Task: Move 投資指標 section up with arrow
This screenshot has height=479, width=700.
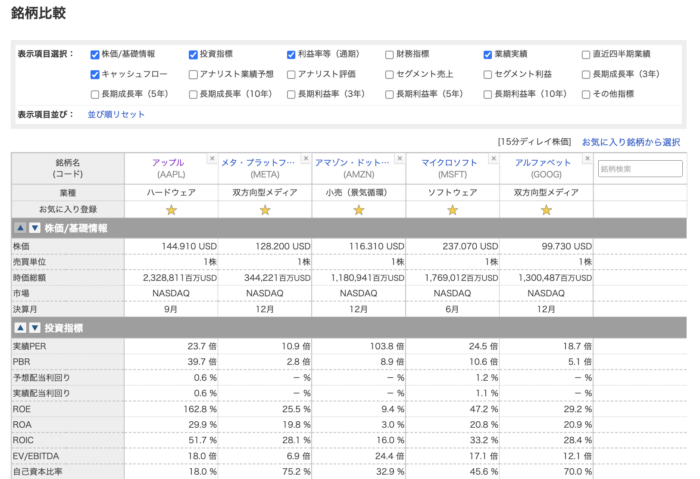Action: (20, 328)
